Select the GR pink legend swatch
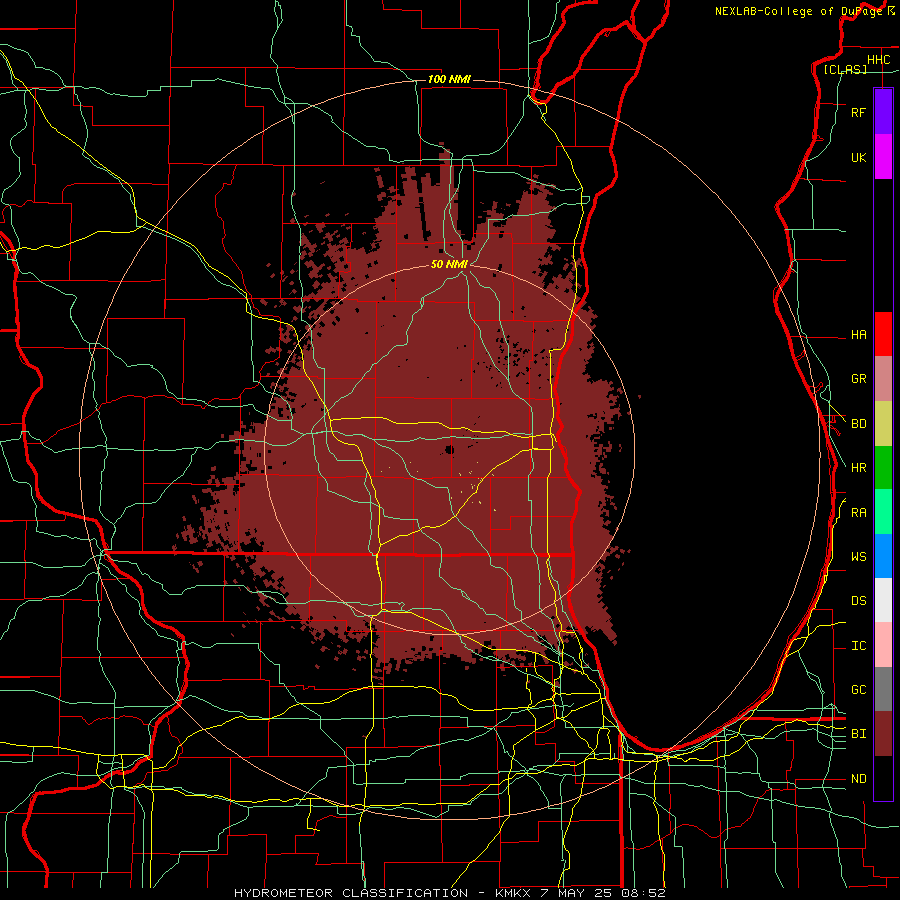 click(883, 378)
